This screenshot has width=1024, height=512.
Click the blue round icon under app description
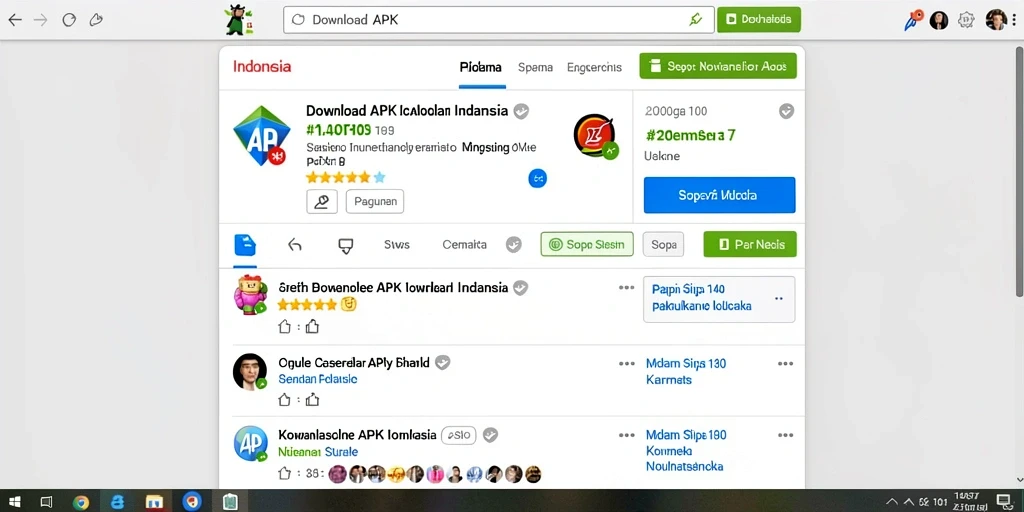537,178
